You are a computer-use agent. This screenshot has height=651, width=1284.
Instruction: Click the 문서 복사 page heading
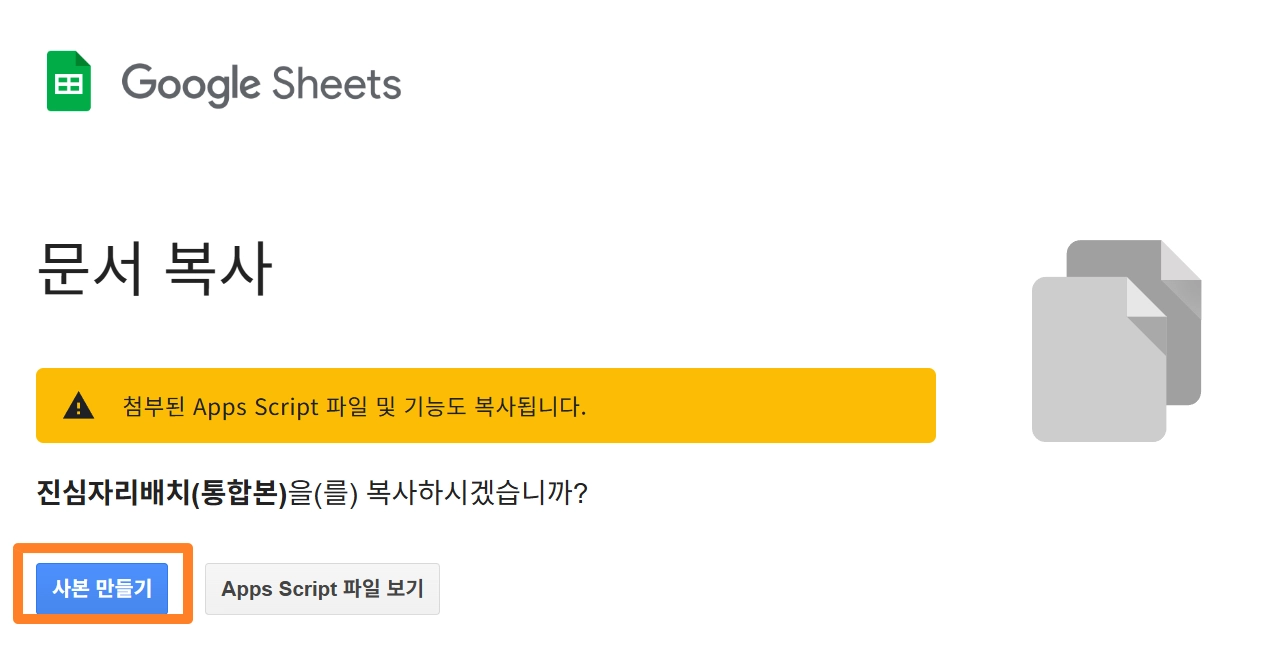pyautogui.click(x=154, y=270)
